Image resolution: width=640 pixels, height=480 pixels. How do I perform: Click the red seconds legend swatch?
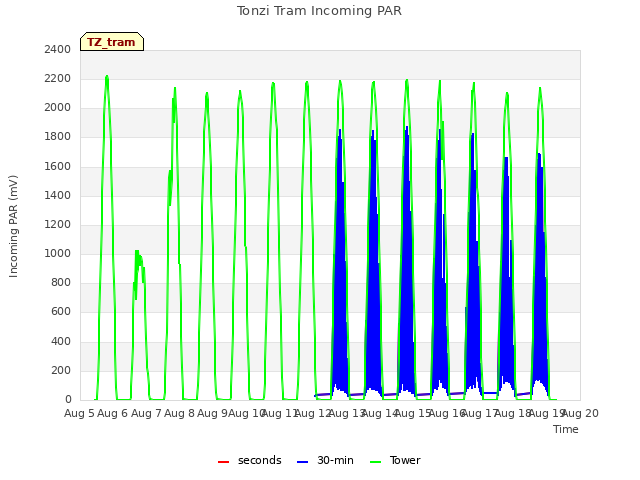pos(224,462)
